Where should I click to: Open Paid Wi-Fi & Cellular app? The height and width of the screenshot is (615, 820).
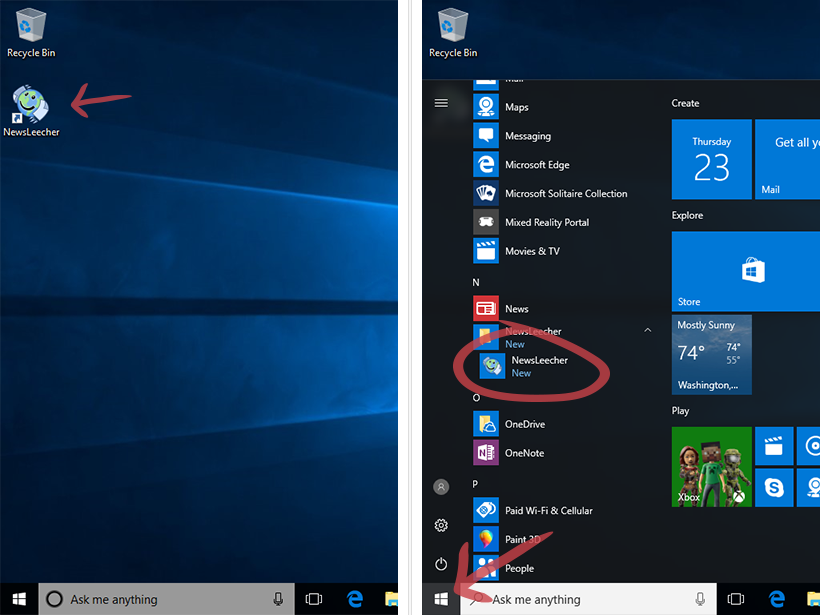[562, 510]
